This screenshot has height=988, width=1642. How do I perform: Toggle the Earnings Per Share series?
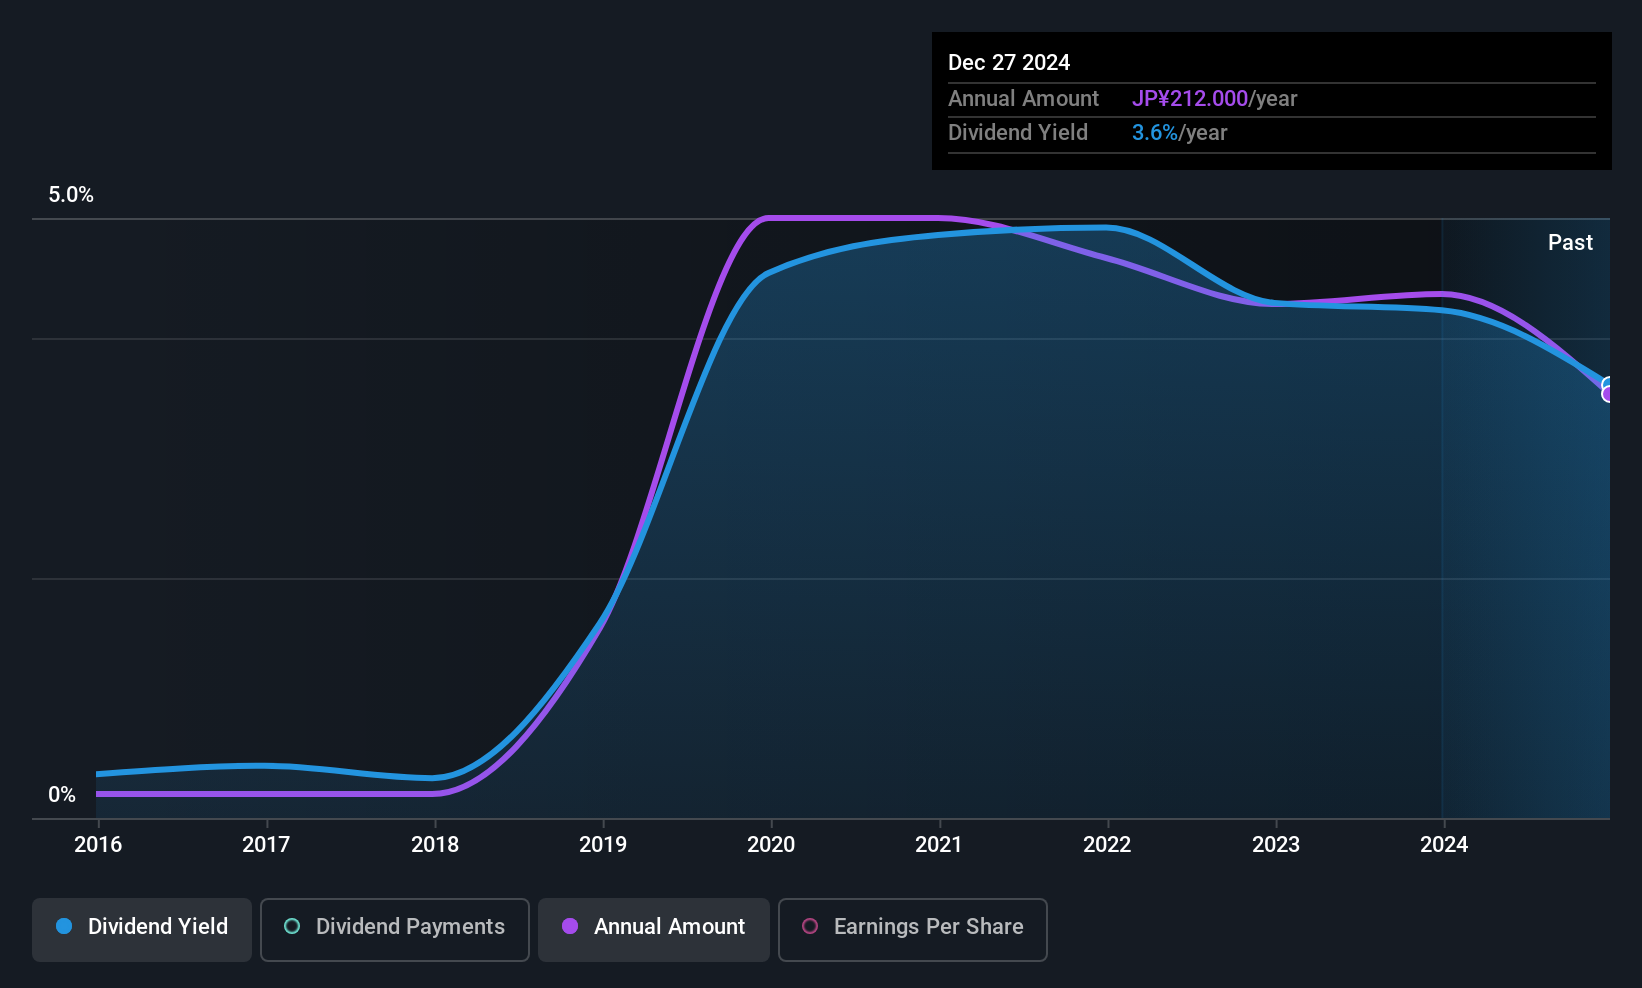click(x=913, y=930)
